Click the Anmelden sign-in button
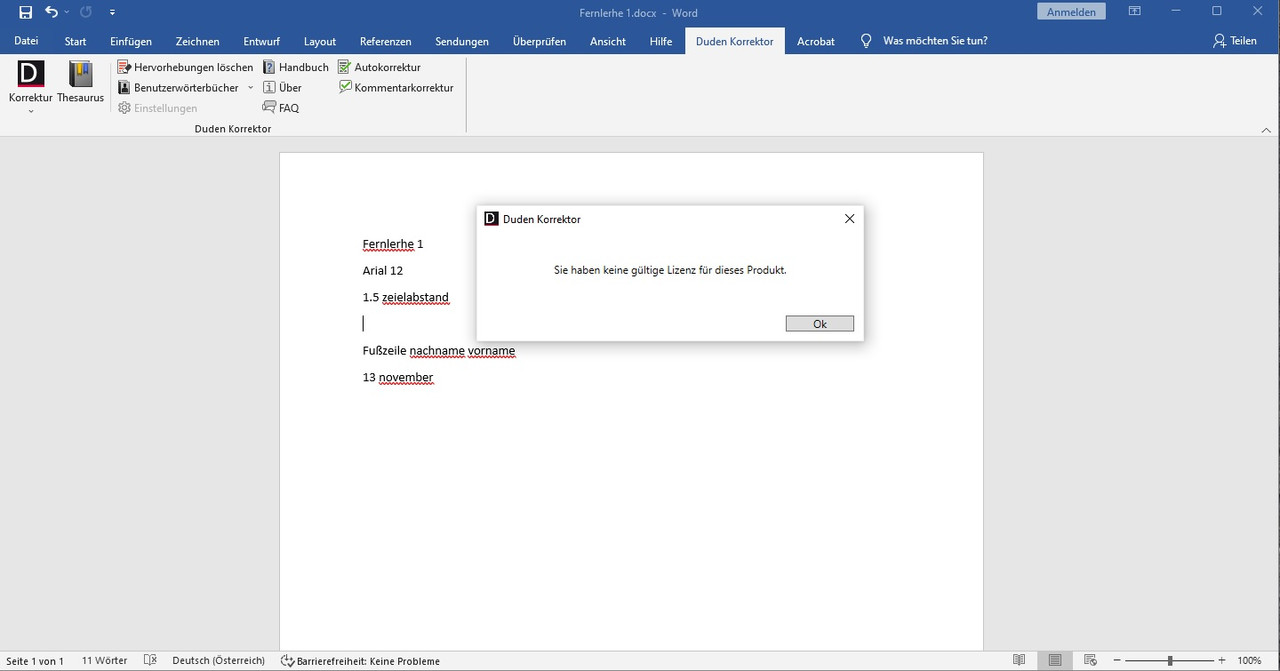The width and height of the screenshot is (1280, 671). click(1072, 12)
